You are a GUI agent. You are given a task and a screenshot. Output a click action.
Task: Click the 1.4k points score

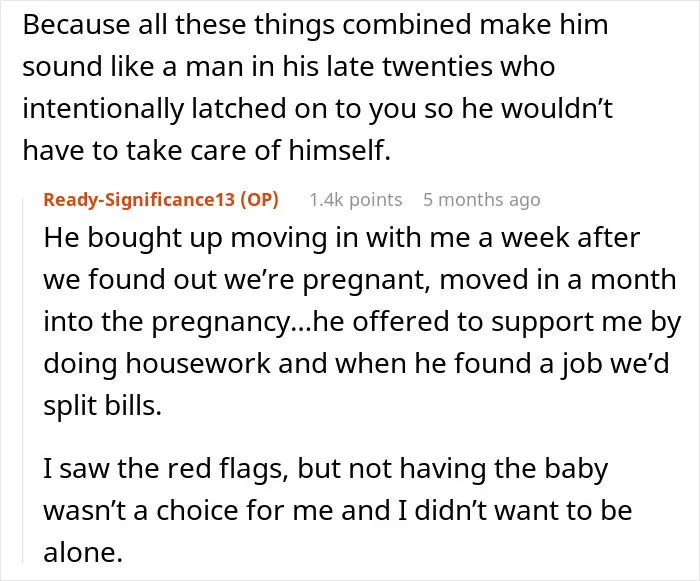[x=355, y=200]
